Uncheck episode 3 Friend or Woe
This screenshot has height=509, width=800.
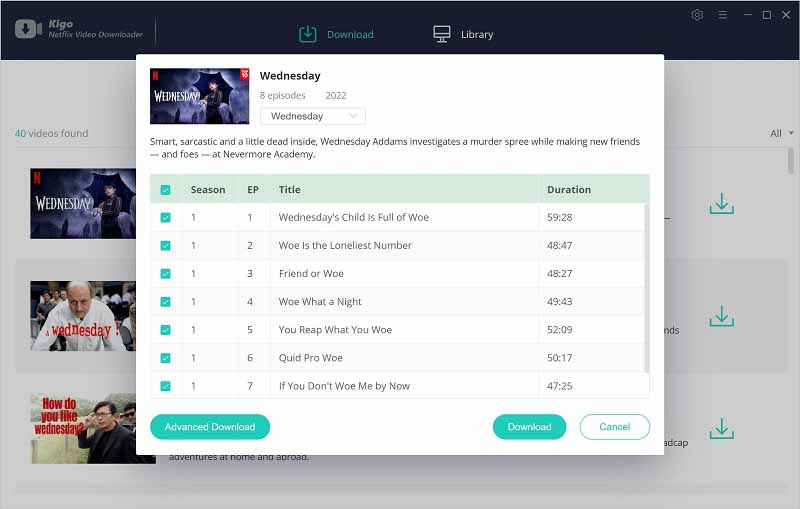165,273
